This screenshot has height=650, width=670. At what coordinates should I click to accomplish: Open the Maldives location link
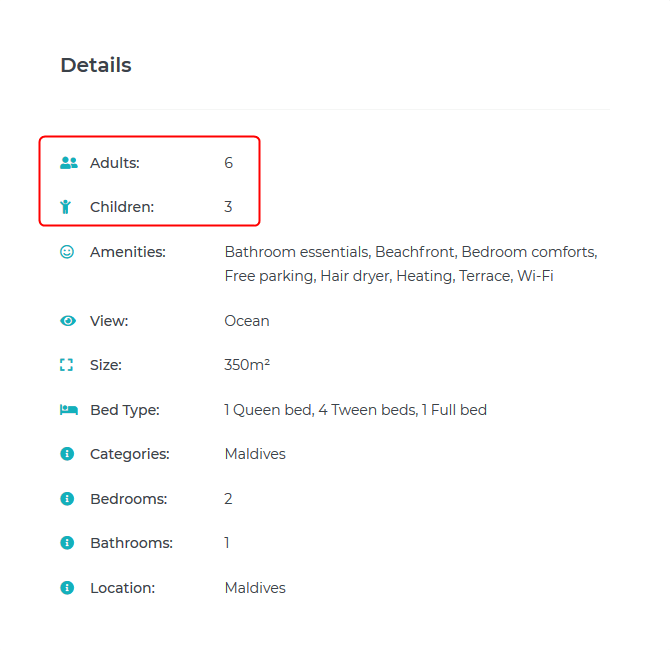[255, 588]
